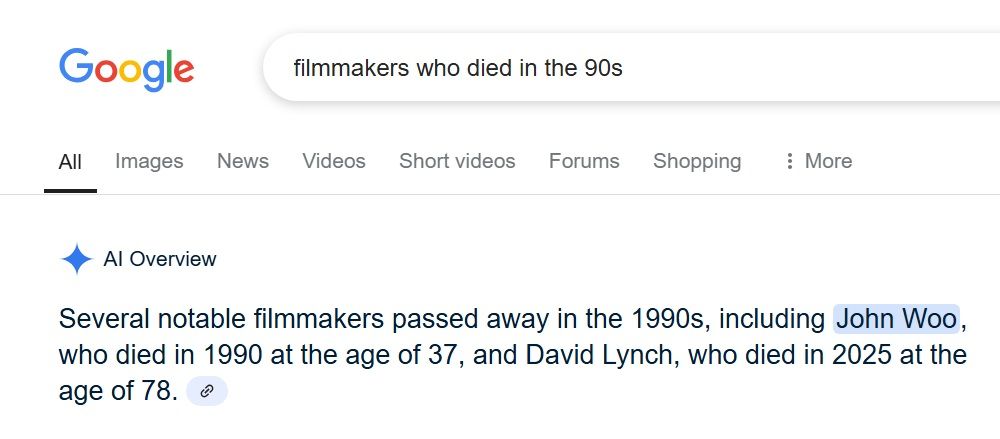Viewport: 1000px width, 439px height.
Task: Show Shopping results
Action: pyautogui.click(x=697, y=161)
